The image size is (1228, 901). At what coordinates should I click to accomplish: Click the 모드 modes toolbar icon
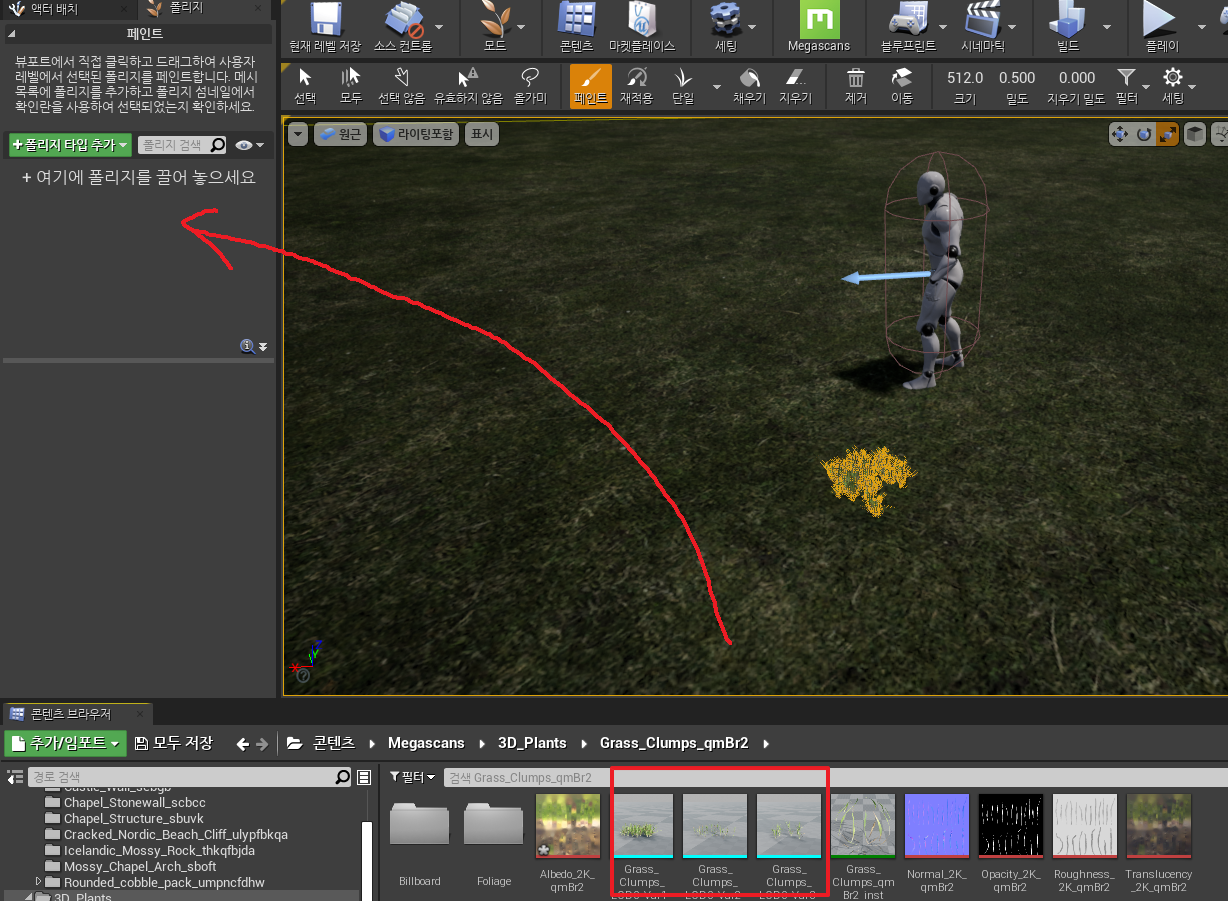pos(494,27)
